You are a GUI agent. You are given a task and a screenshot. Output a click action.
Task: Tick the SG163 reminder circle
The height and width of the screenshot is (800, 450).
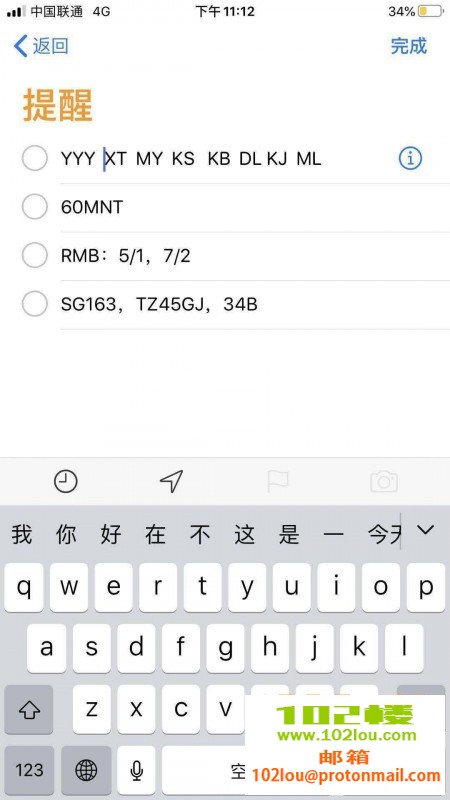[35, 305]
